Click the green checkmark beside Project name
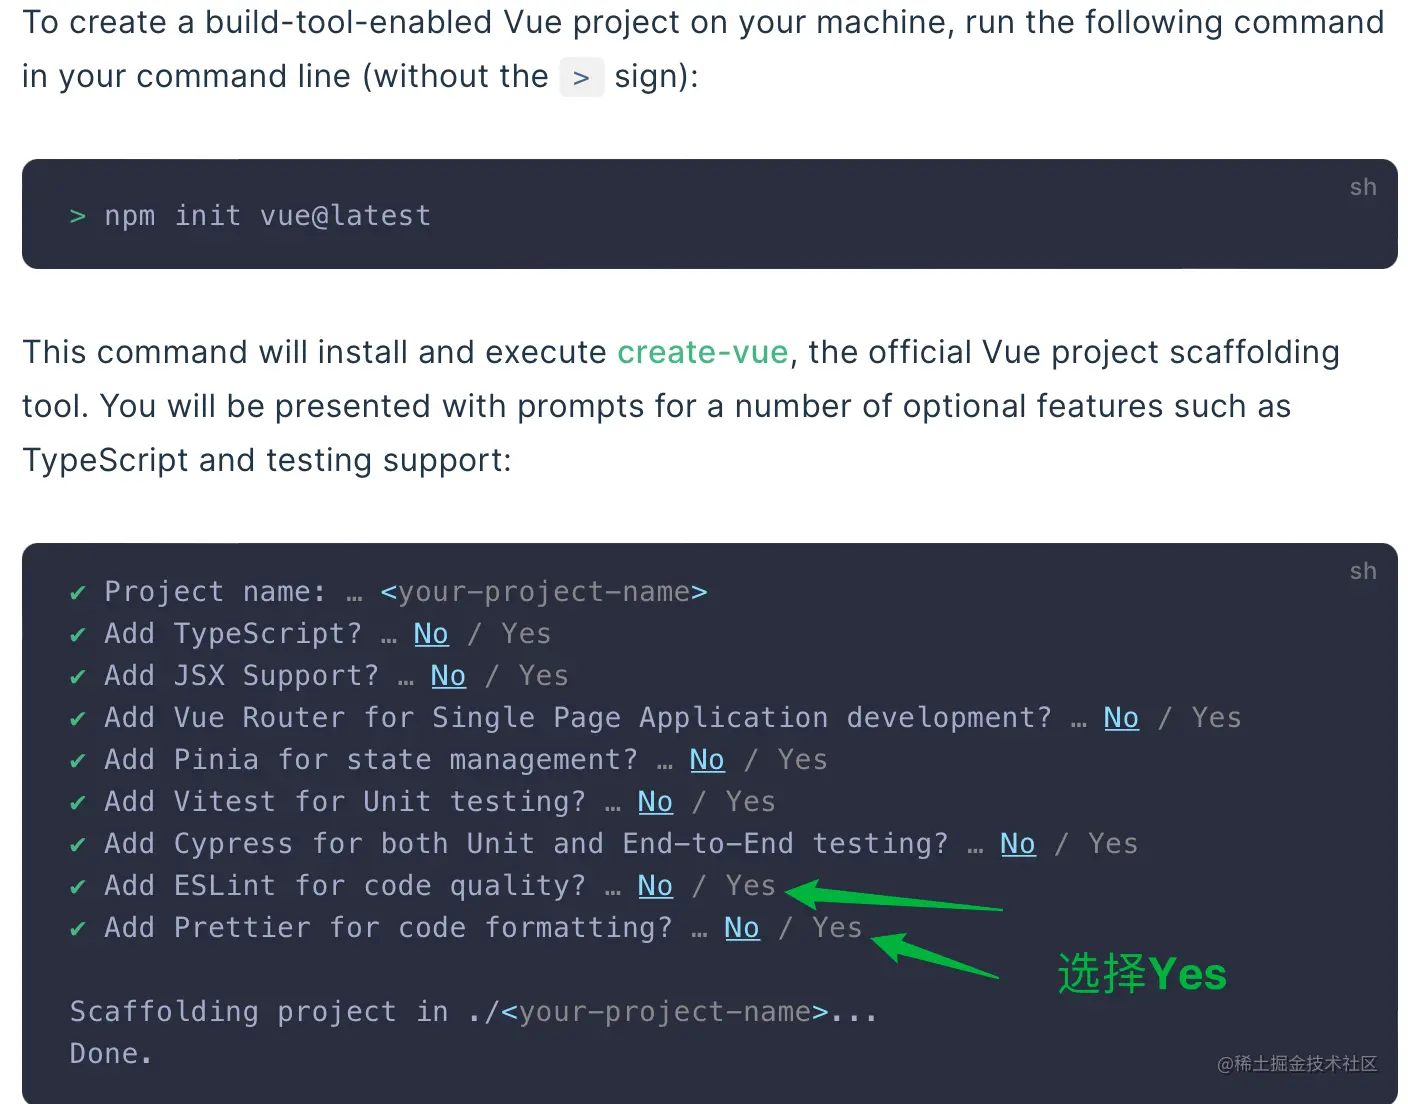This screenshot has height=1104, width=1408. (78, 593)
